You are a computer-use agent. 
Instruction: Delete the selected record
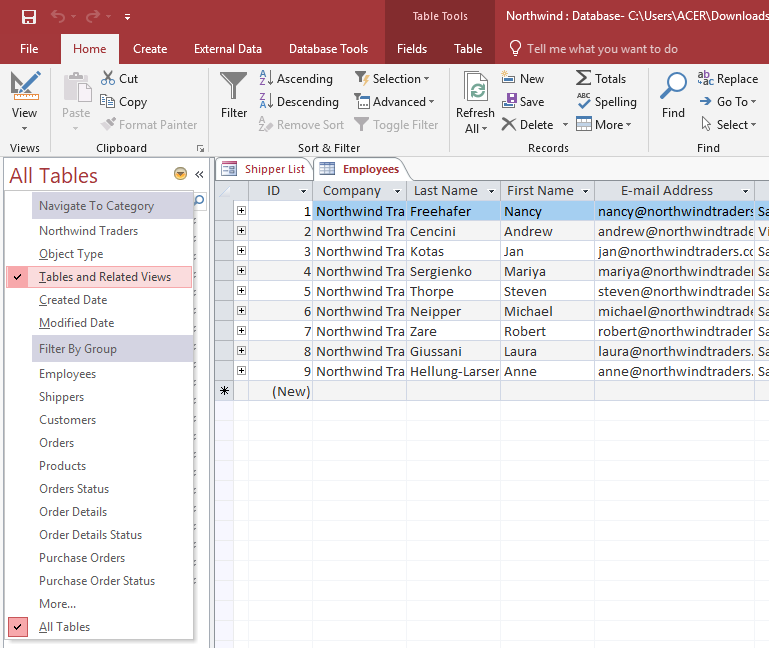(x=527, y=125)
